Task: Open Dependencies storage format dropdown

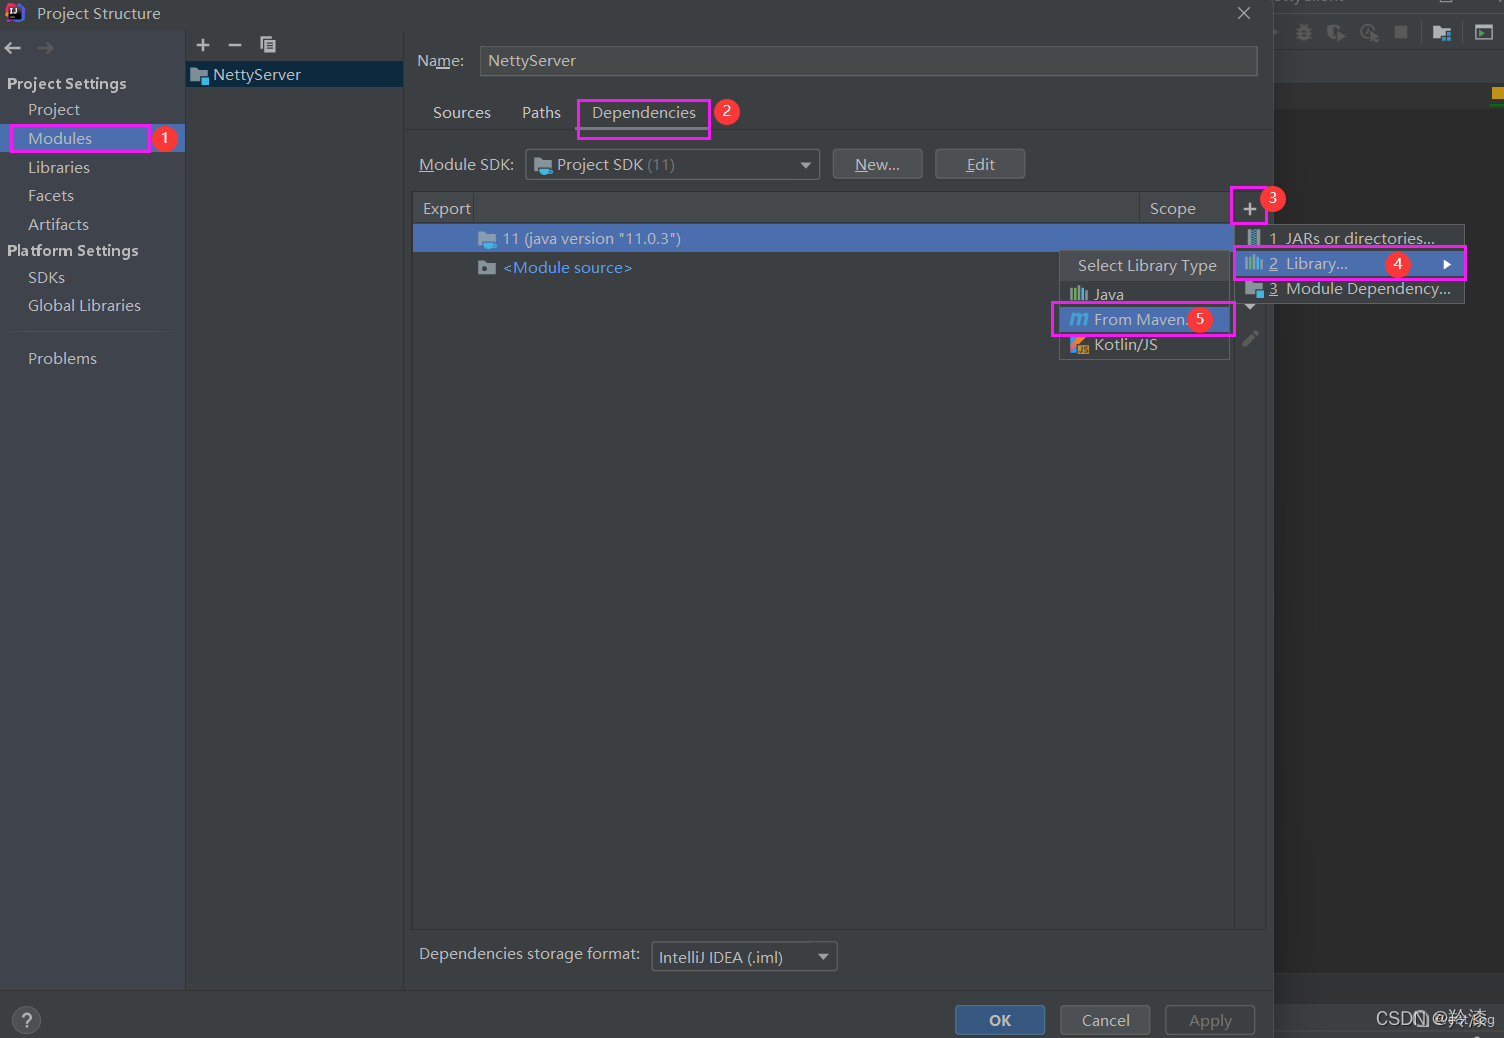Action: tap(744, 957)
